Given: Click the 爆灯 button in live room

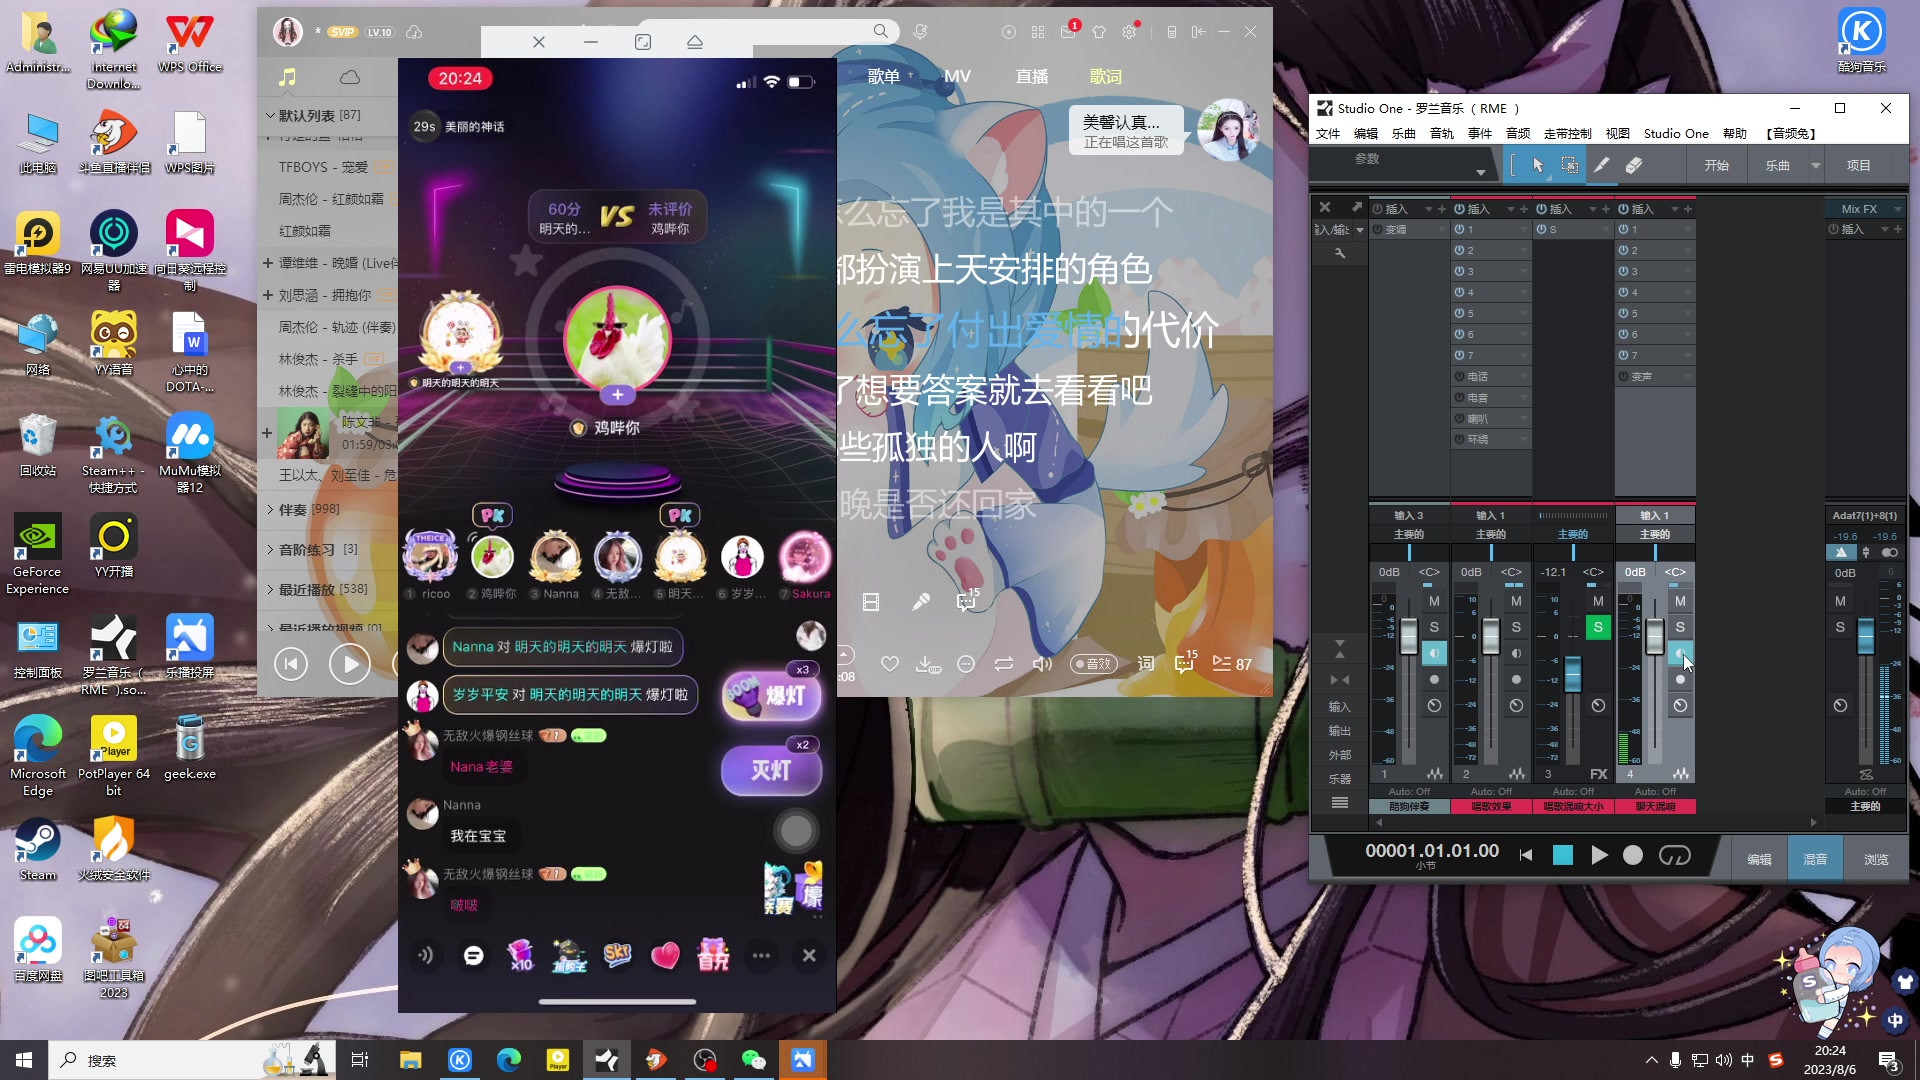Looking at the screenshot, I should [772, 695].
